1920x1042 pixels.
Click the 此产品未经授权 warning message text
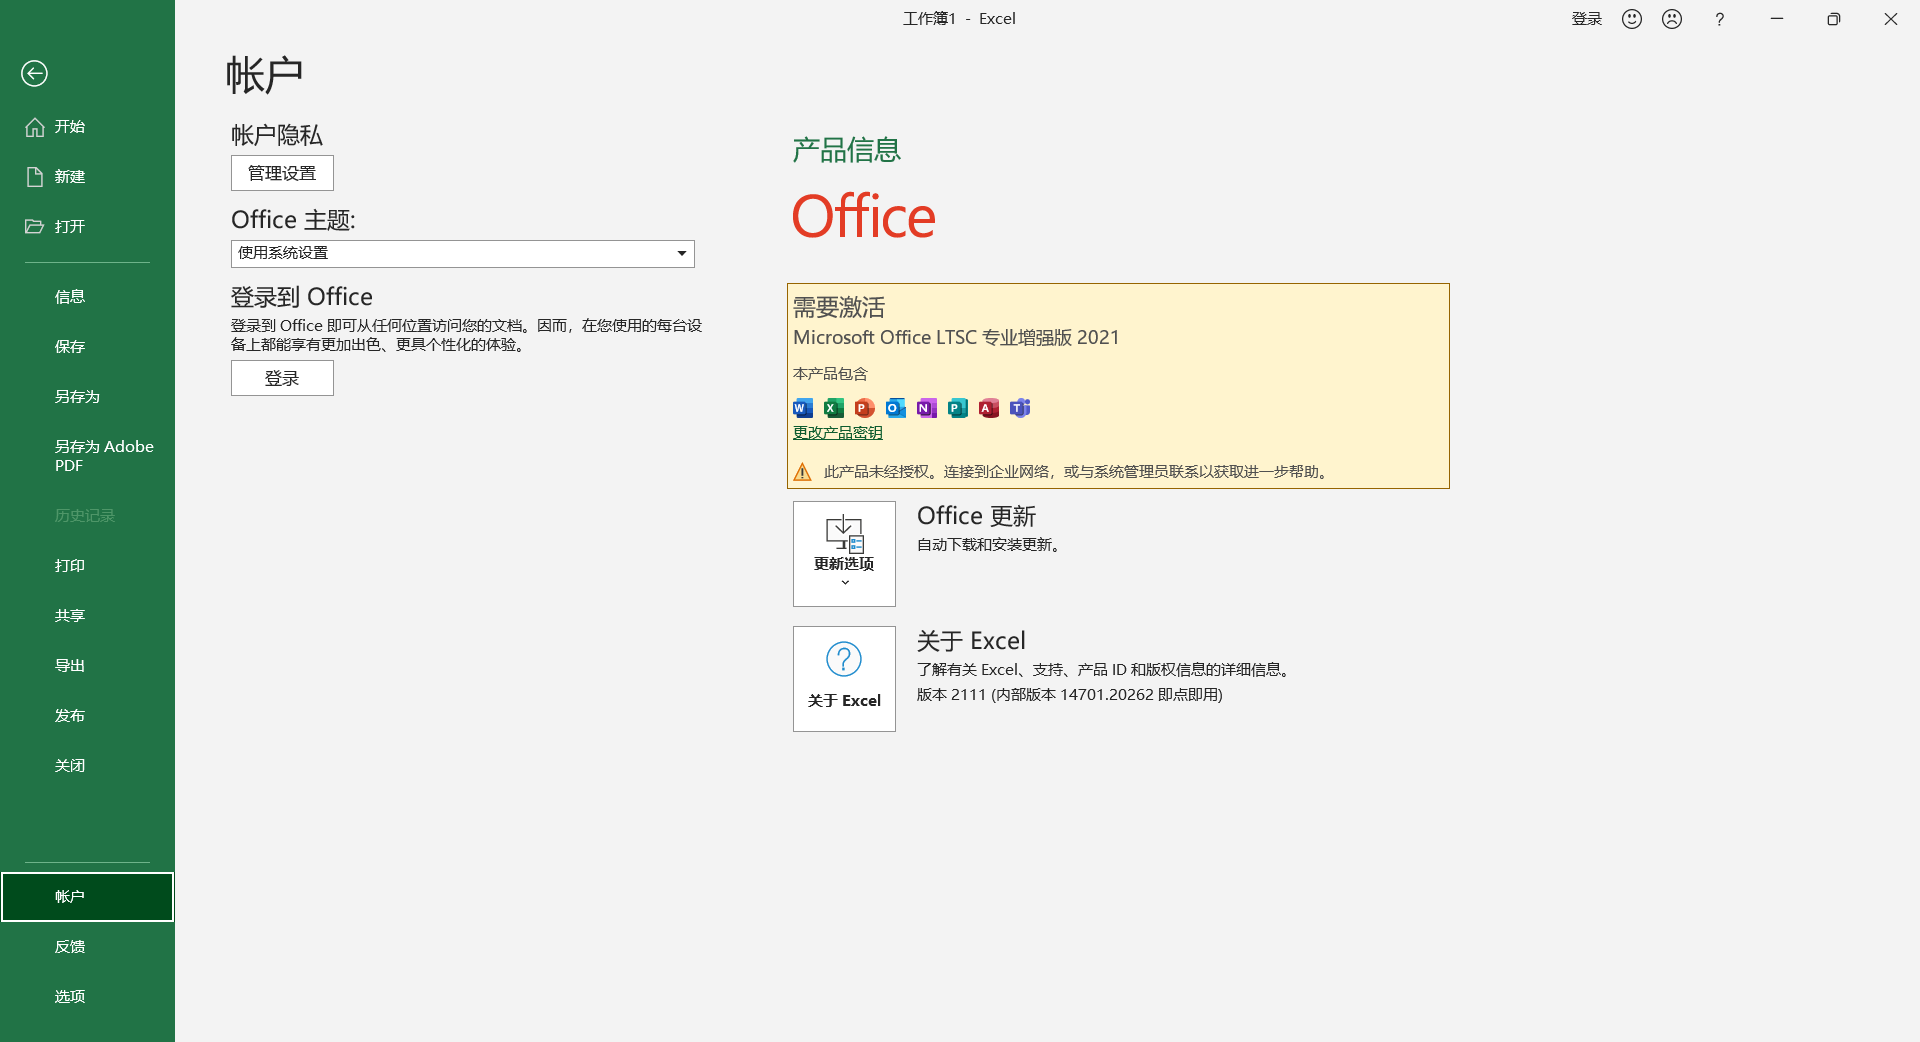click(1078, 472)
